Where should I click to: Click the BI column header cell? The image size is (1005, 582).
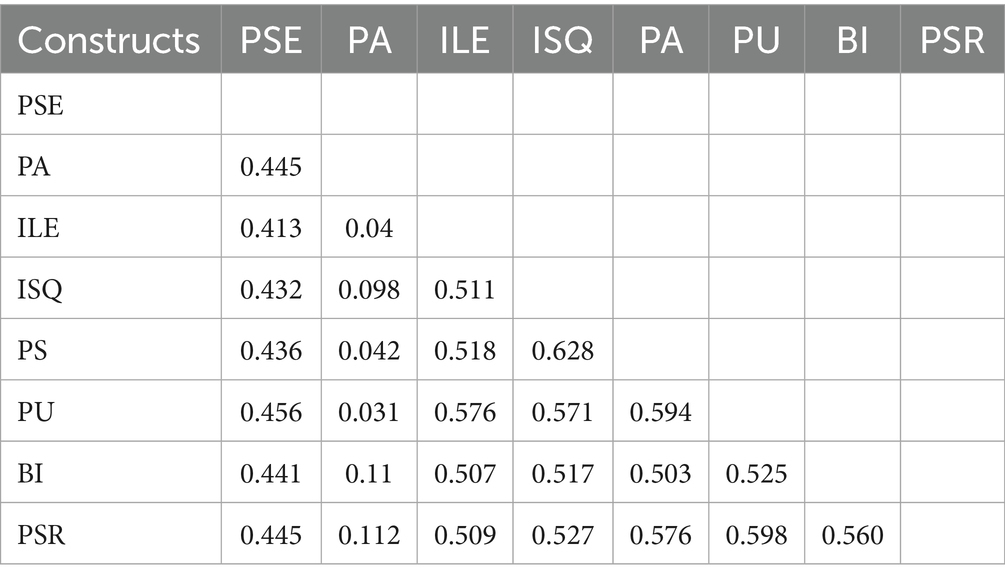click(851, 40)
